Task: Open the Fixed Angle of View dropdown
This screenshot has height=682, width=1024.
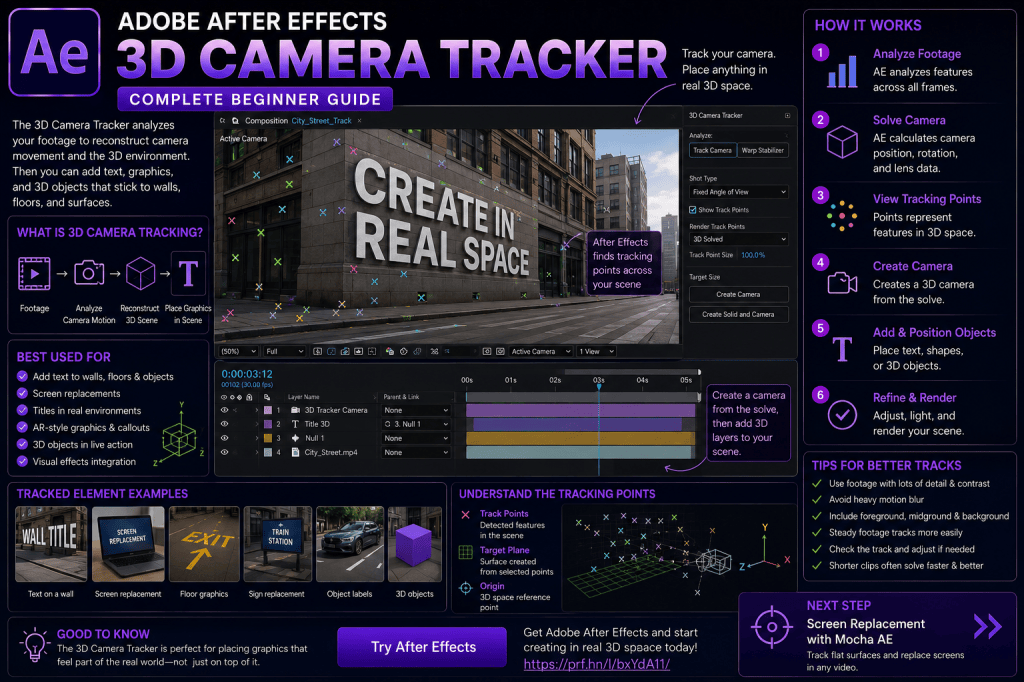Action: (739, 192)
